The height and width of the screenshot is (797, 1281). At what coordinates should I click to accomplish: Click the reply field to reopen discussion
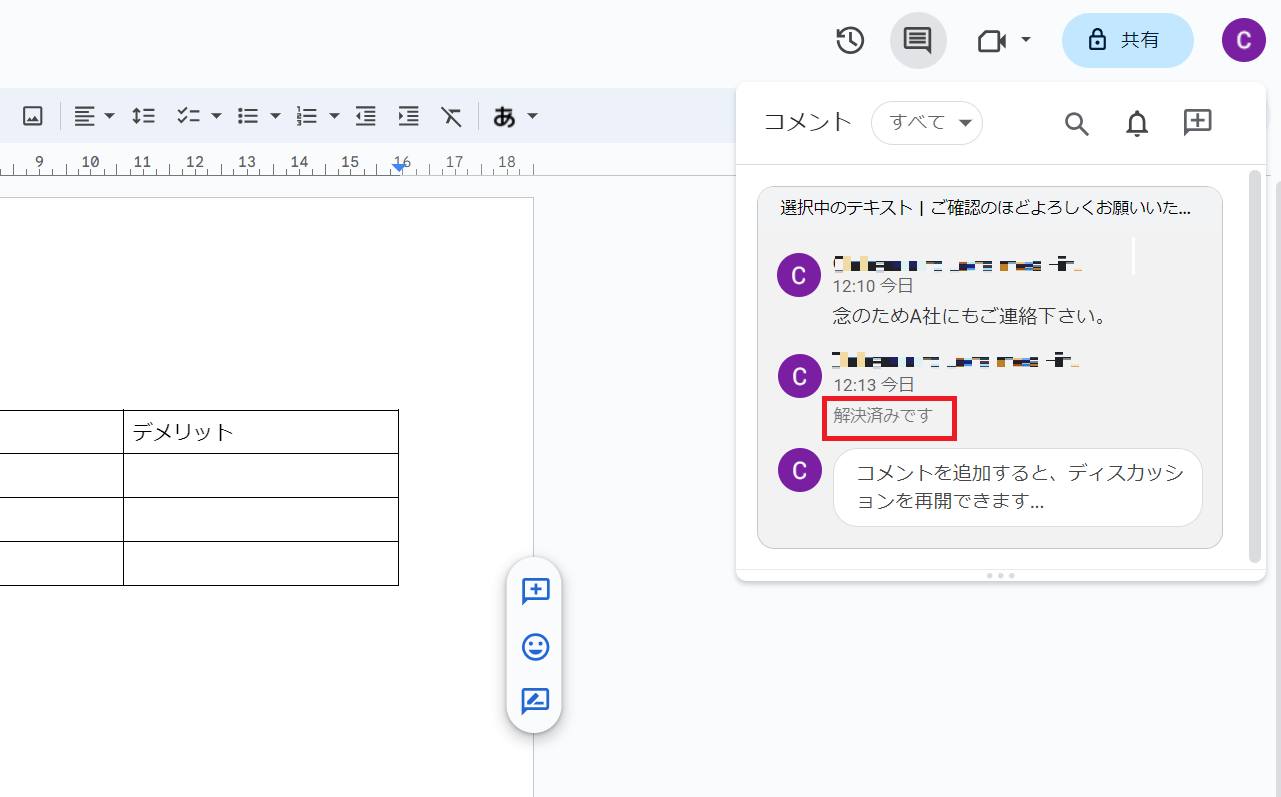(x=1017, y=487)
